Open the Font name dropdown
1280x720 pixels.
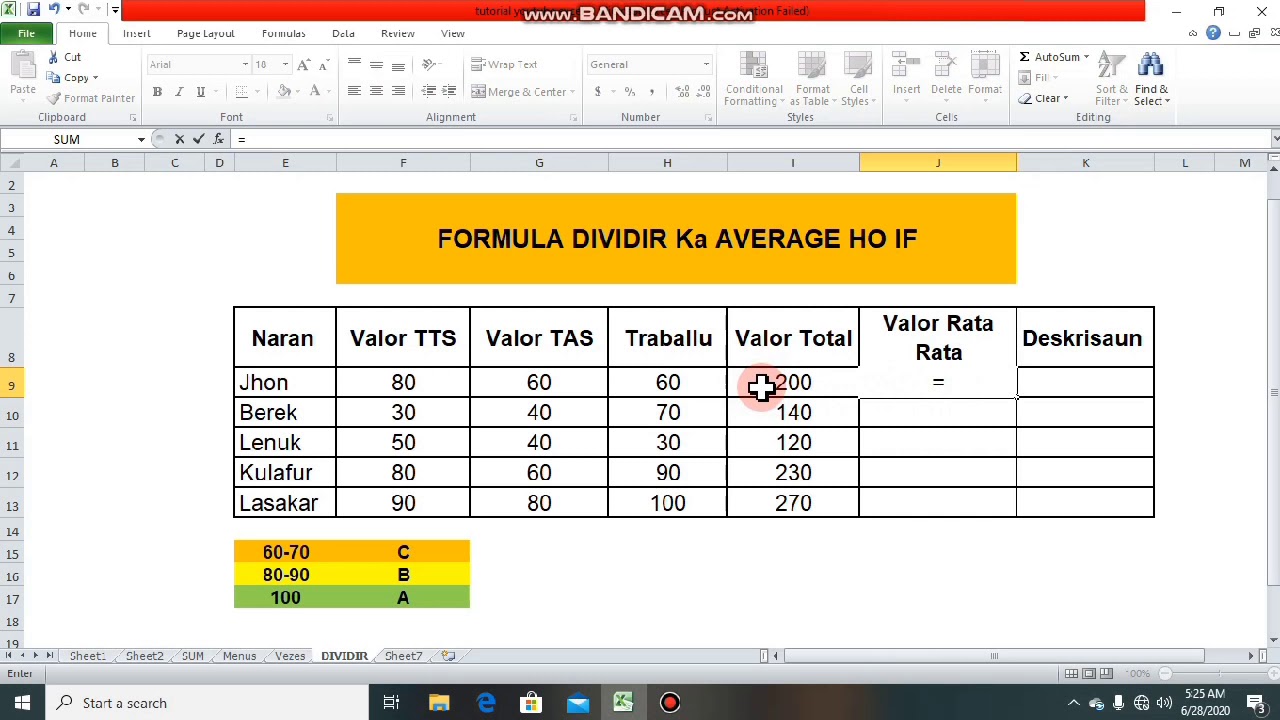point(244,65)
